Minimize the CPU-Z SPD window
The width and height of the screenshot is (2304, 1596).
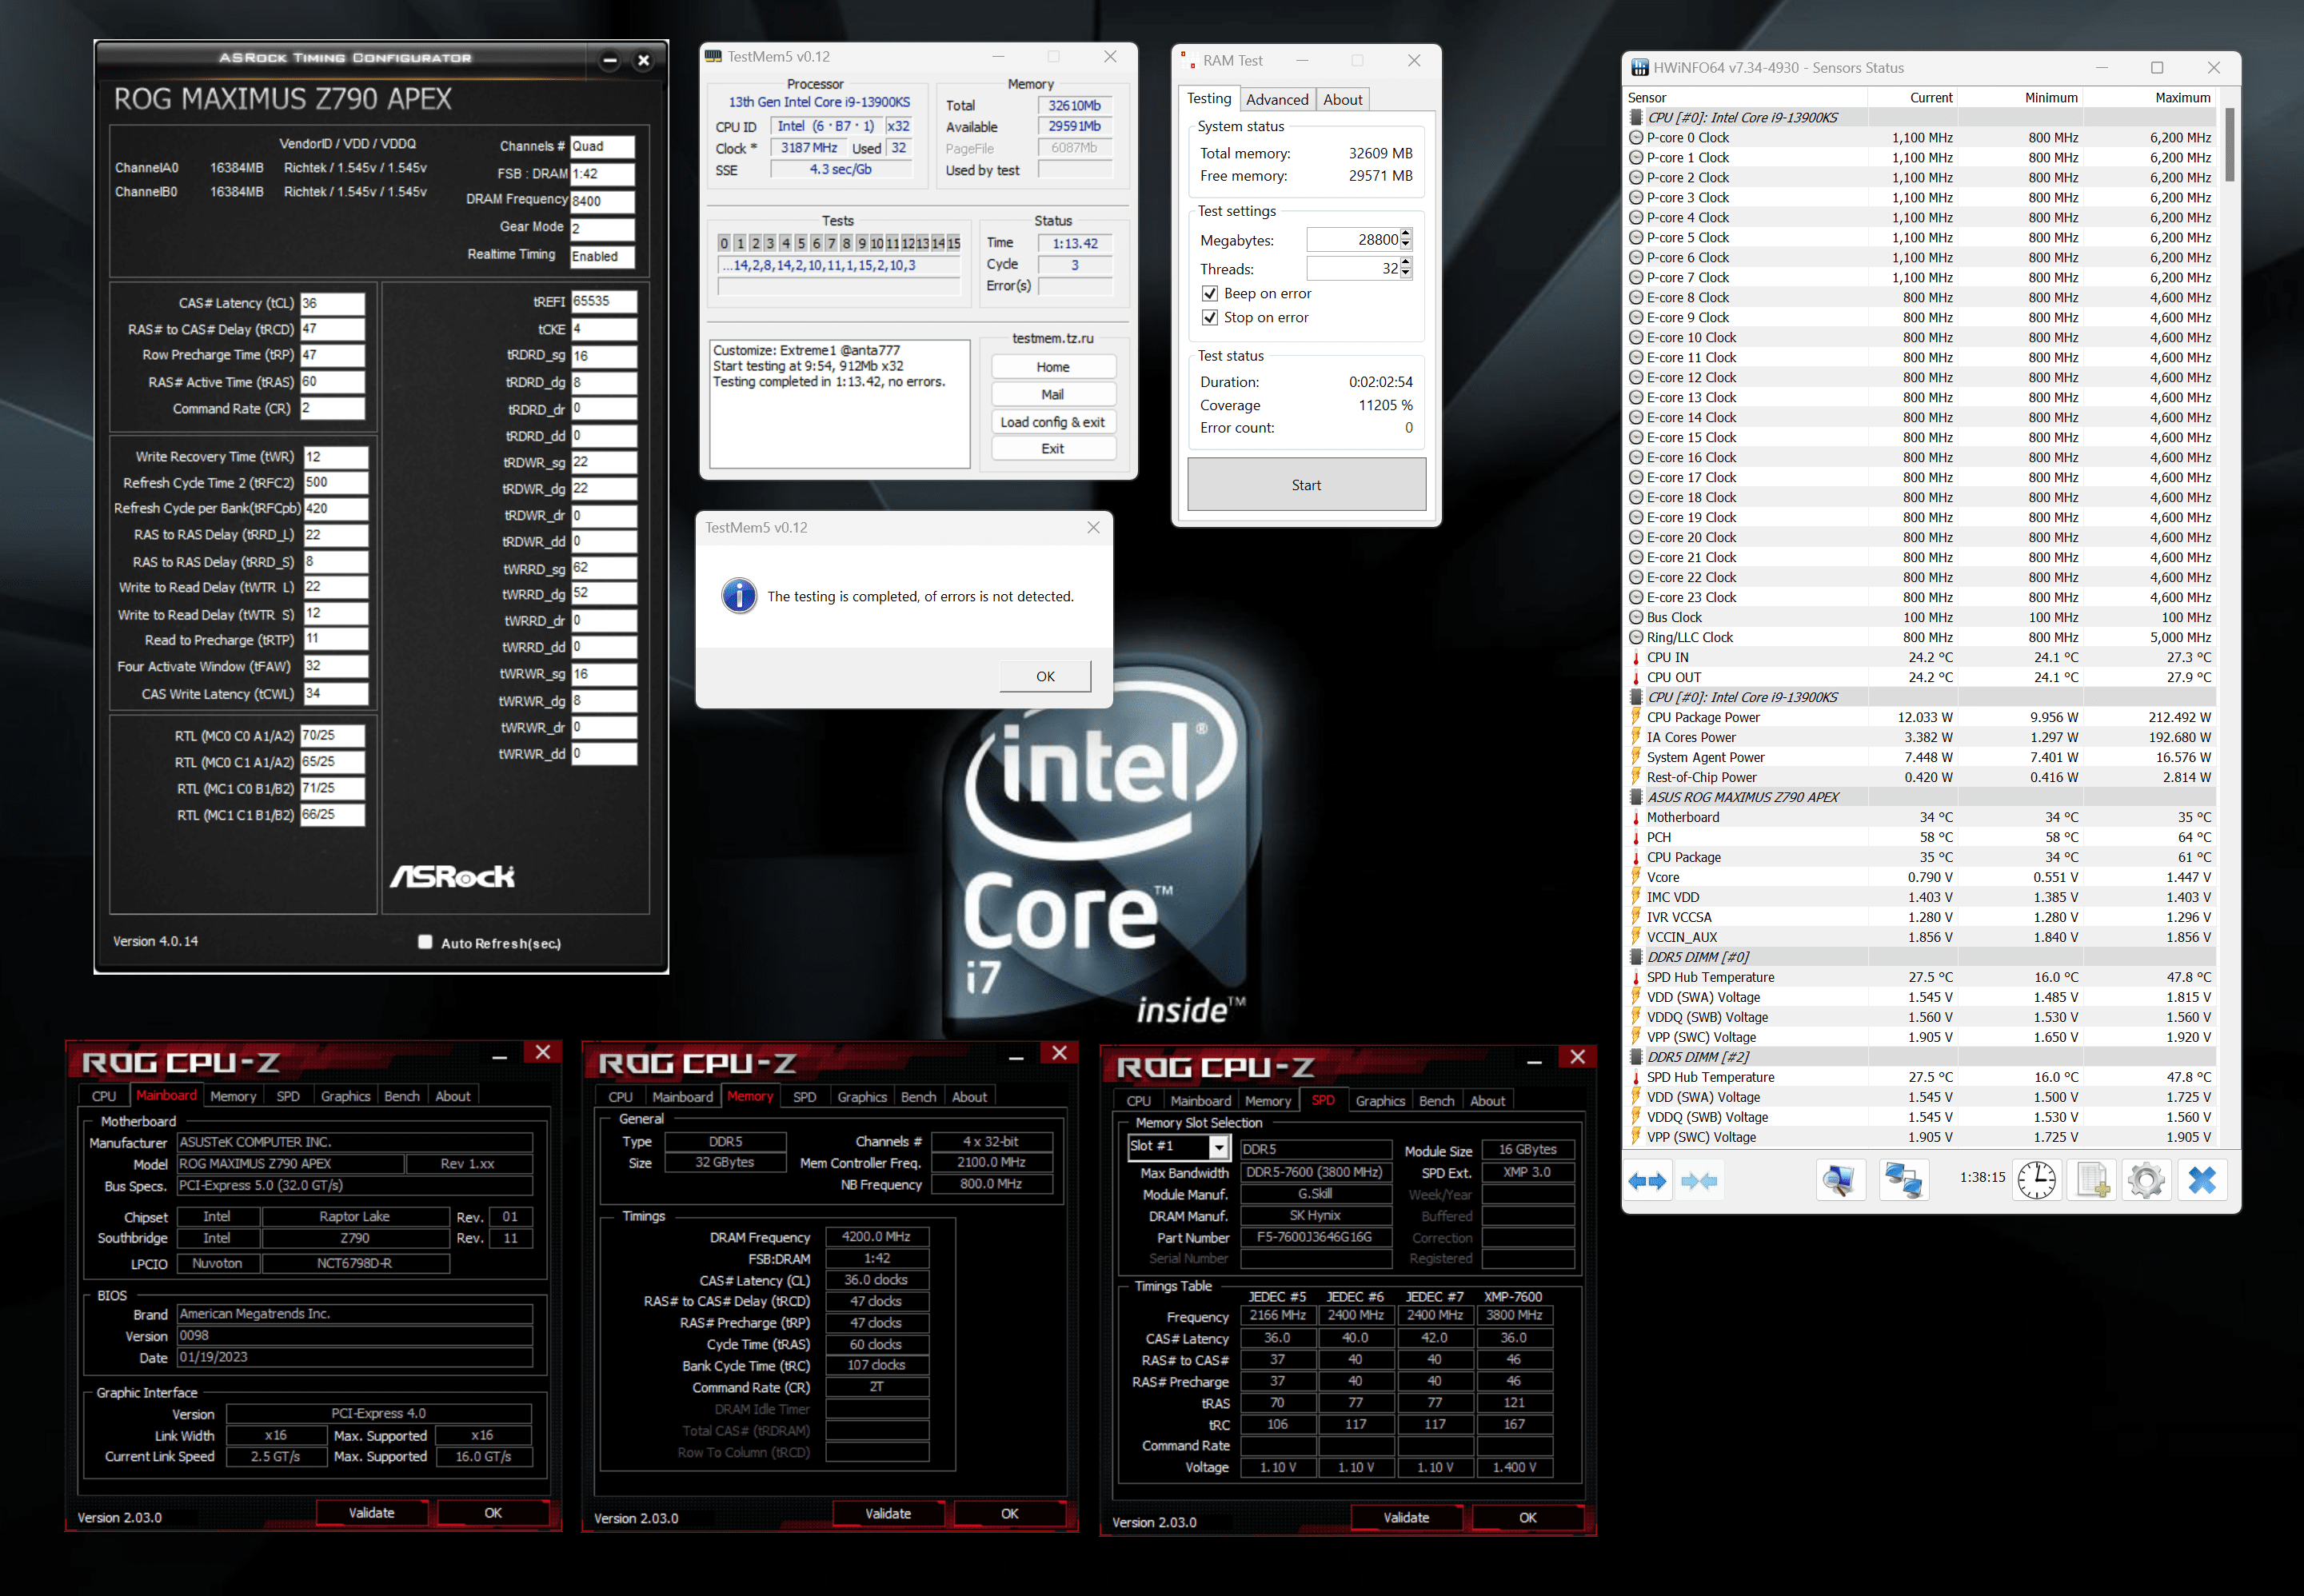click(x=1535, y=1060)
